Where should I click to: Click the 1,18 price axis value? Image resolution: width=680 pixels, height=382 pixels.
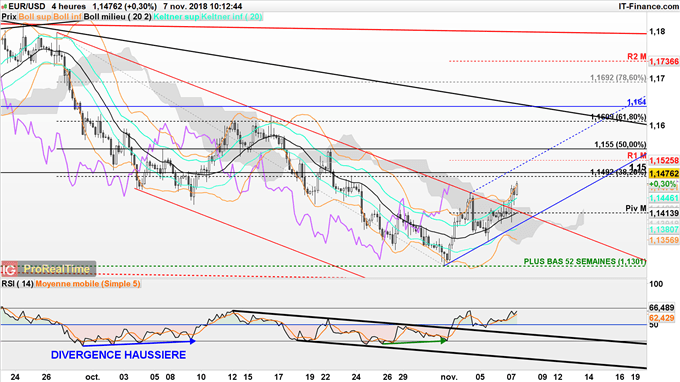(x=657, y=32)
